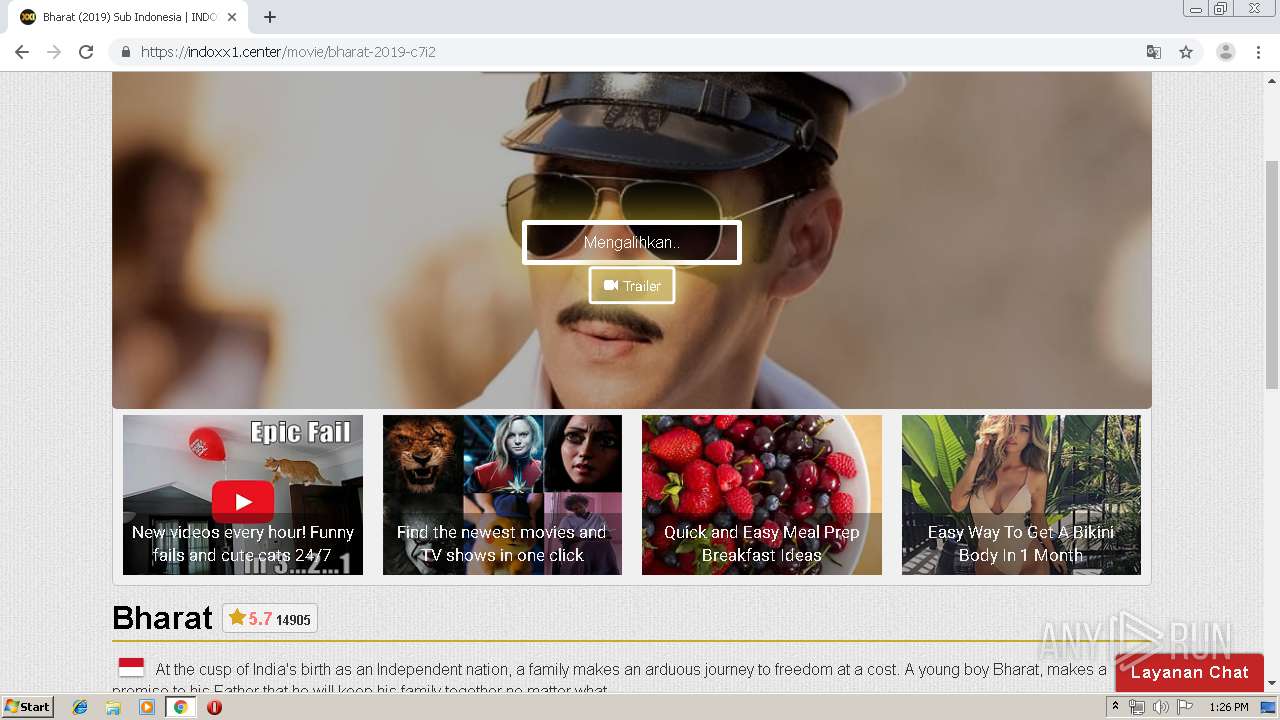This screenshot has height=720, width=1280.
Task: Open Action Center flag icon
Action: 1185,707
